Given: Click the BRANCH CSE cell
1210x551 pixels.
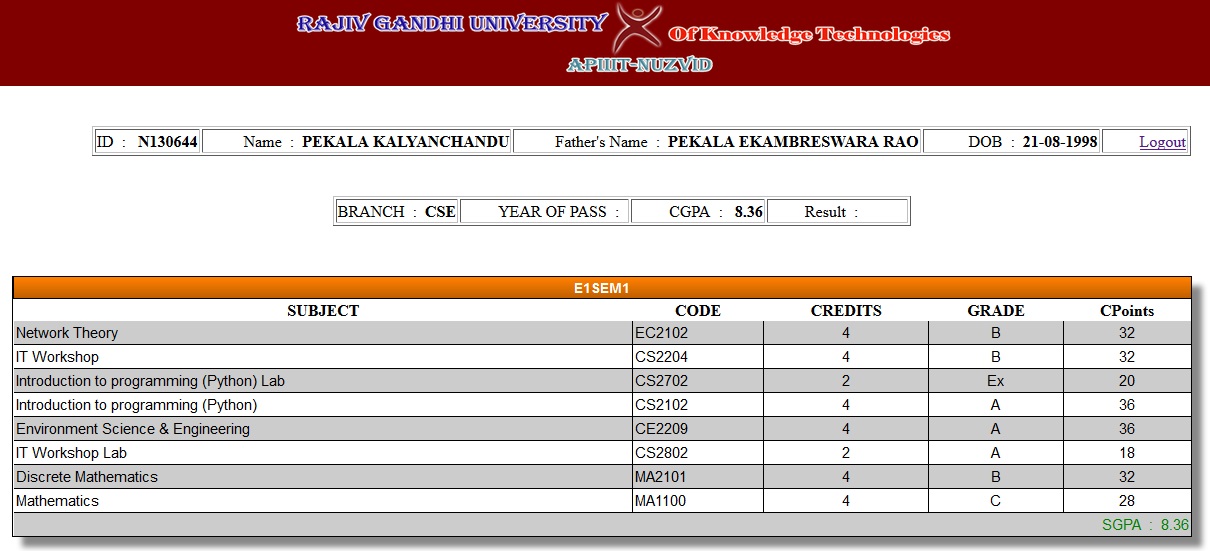Looking at the screenshot, I should click(x=397, y=212).
